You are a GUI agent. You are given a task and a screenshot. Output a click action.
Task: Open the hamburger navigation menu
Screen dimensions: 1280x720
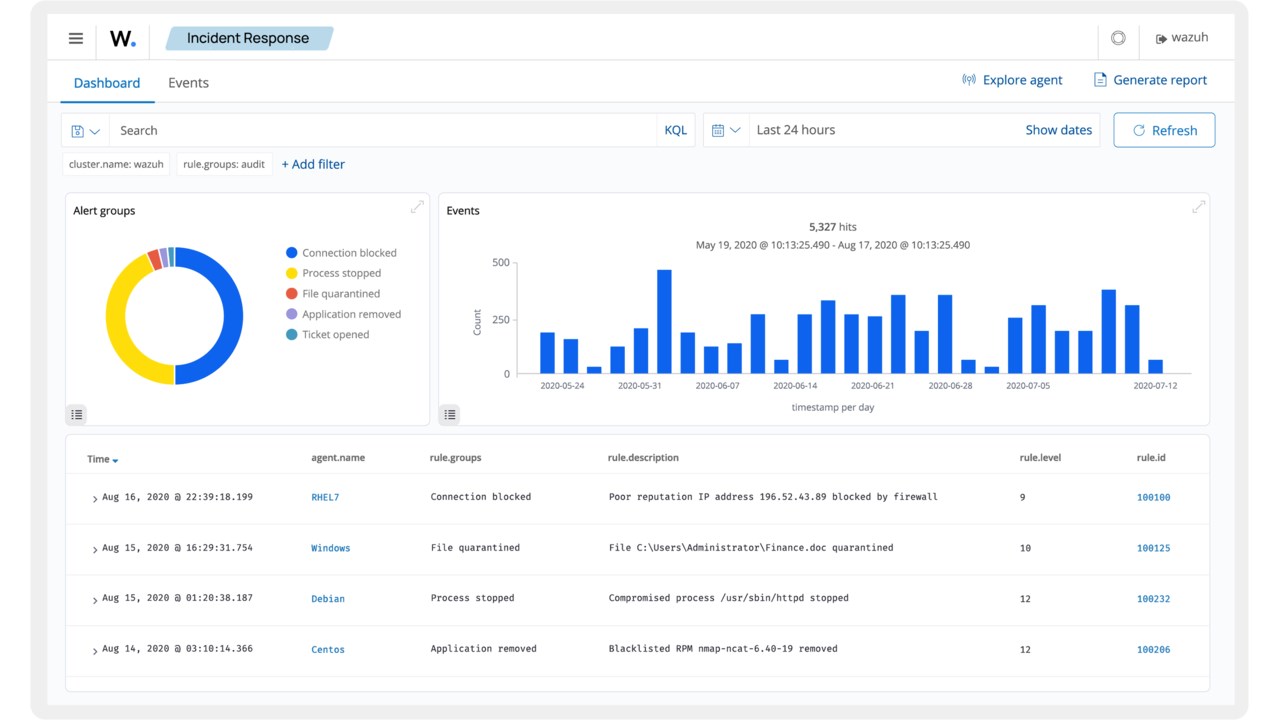pos(76,38)
